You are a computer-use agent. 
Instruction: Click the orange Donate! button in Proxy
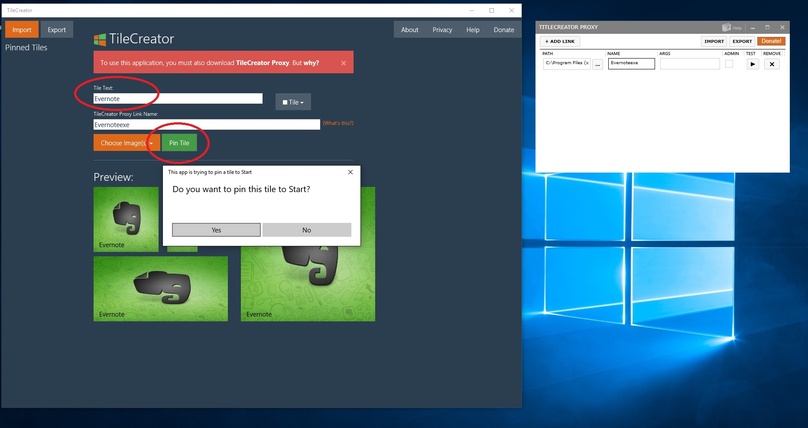point(771,41)
